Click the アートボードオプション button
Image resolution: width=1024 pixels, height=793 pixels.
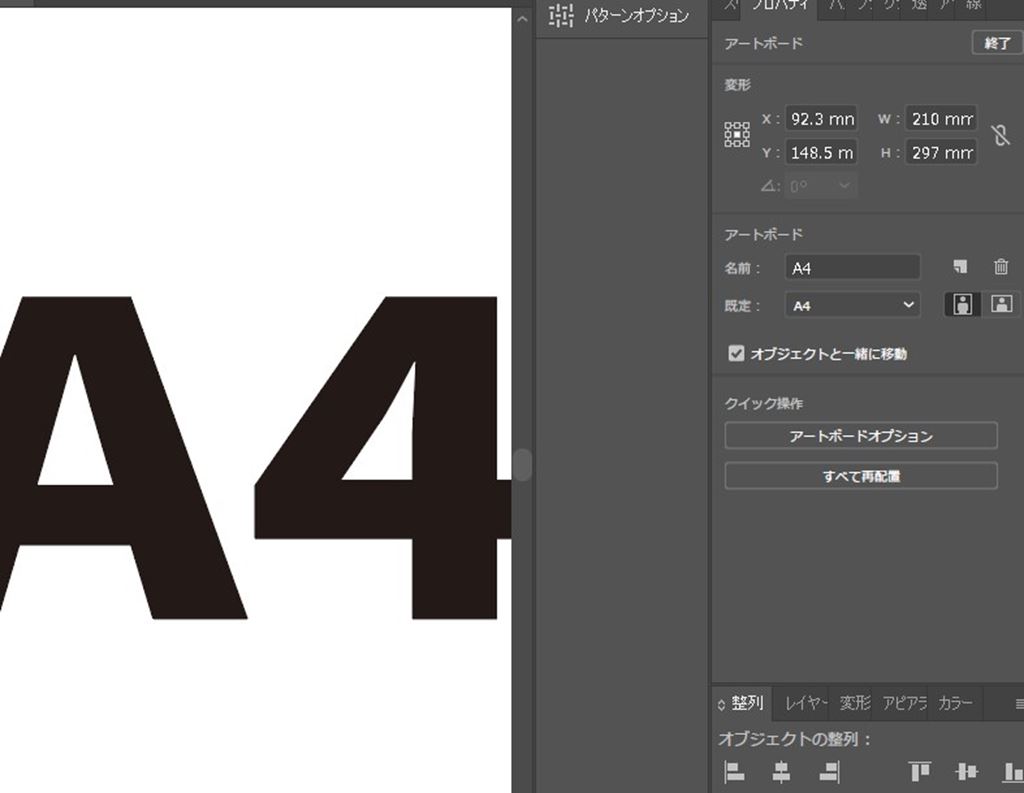(860, 436)
